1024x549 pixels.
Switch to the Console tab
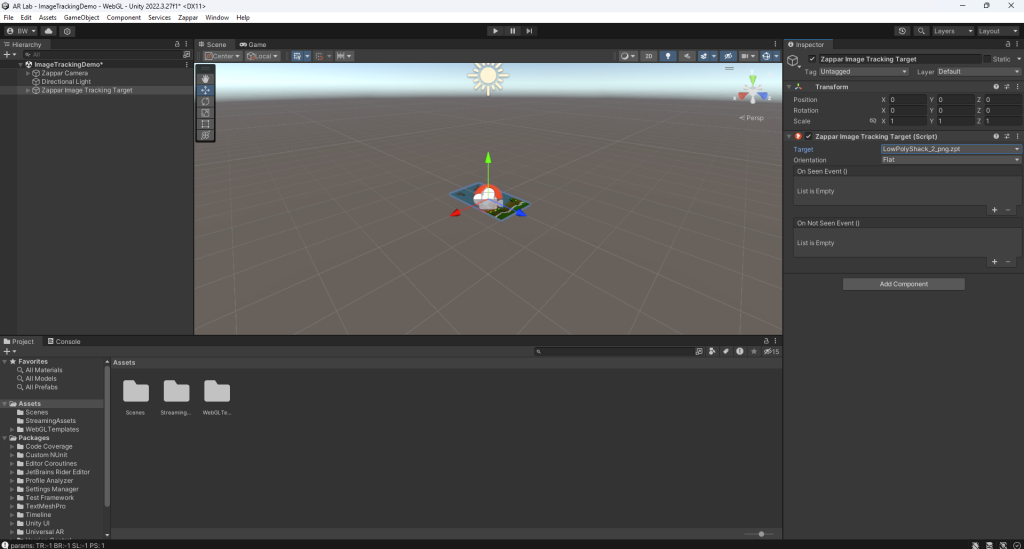pyautogui.click(x=67, y=341)
